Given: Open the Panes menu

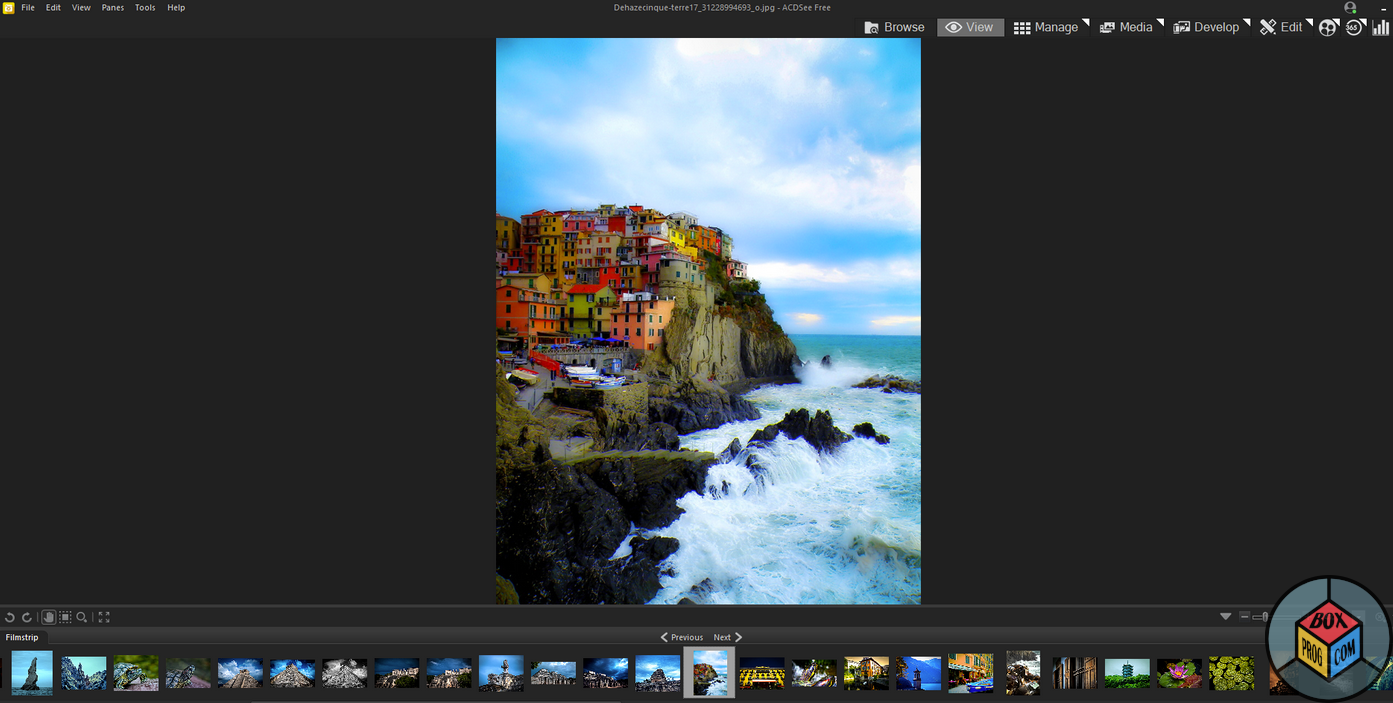Looking at the screenshot, I should [x=113, y=7].
